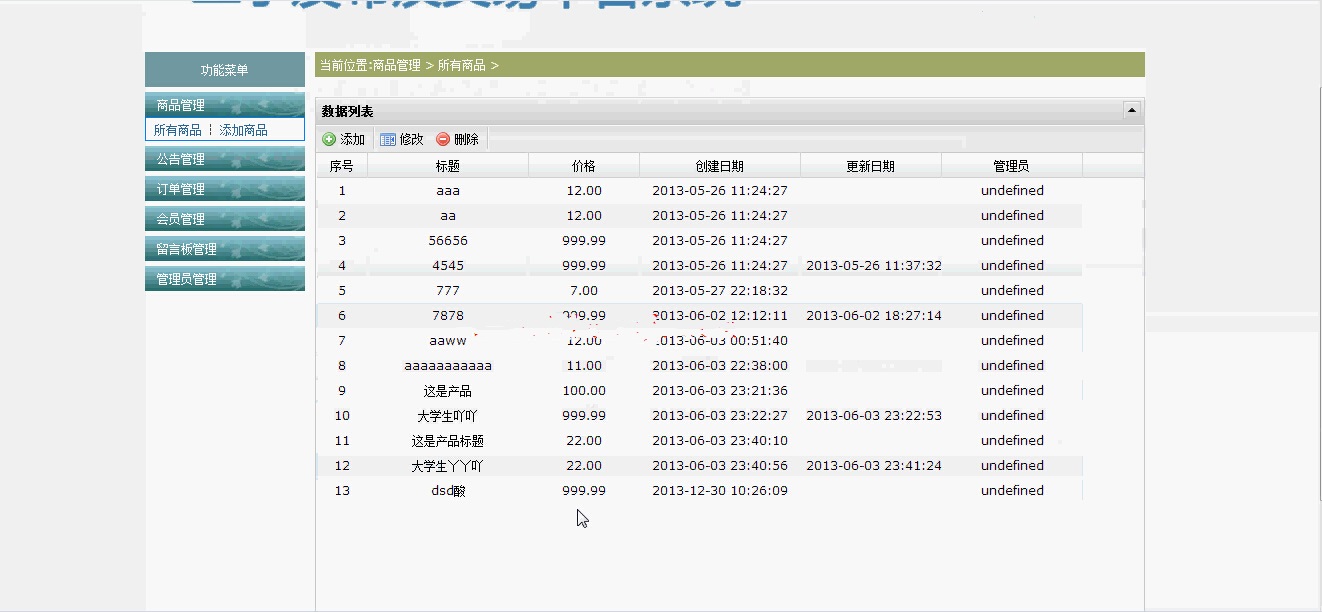1322x612 pixels.
Task: Click the red Delete (删除) icon
Action: coord(443,140)
